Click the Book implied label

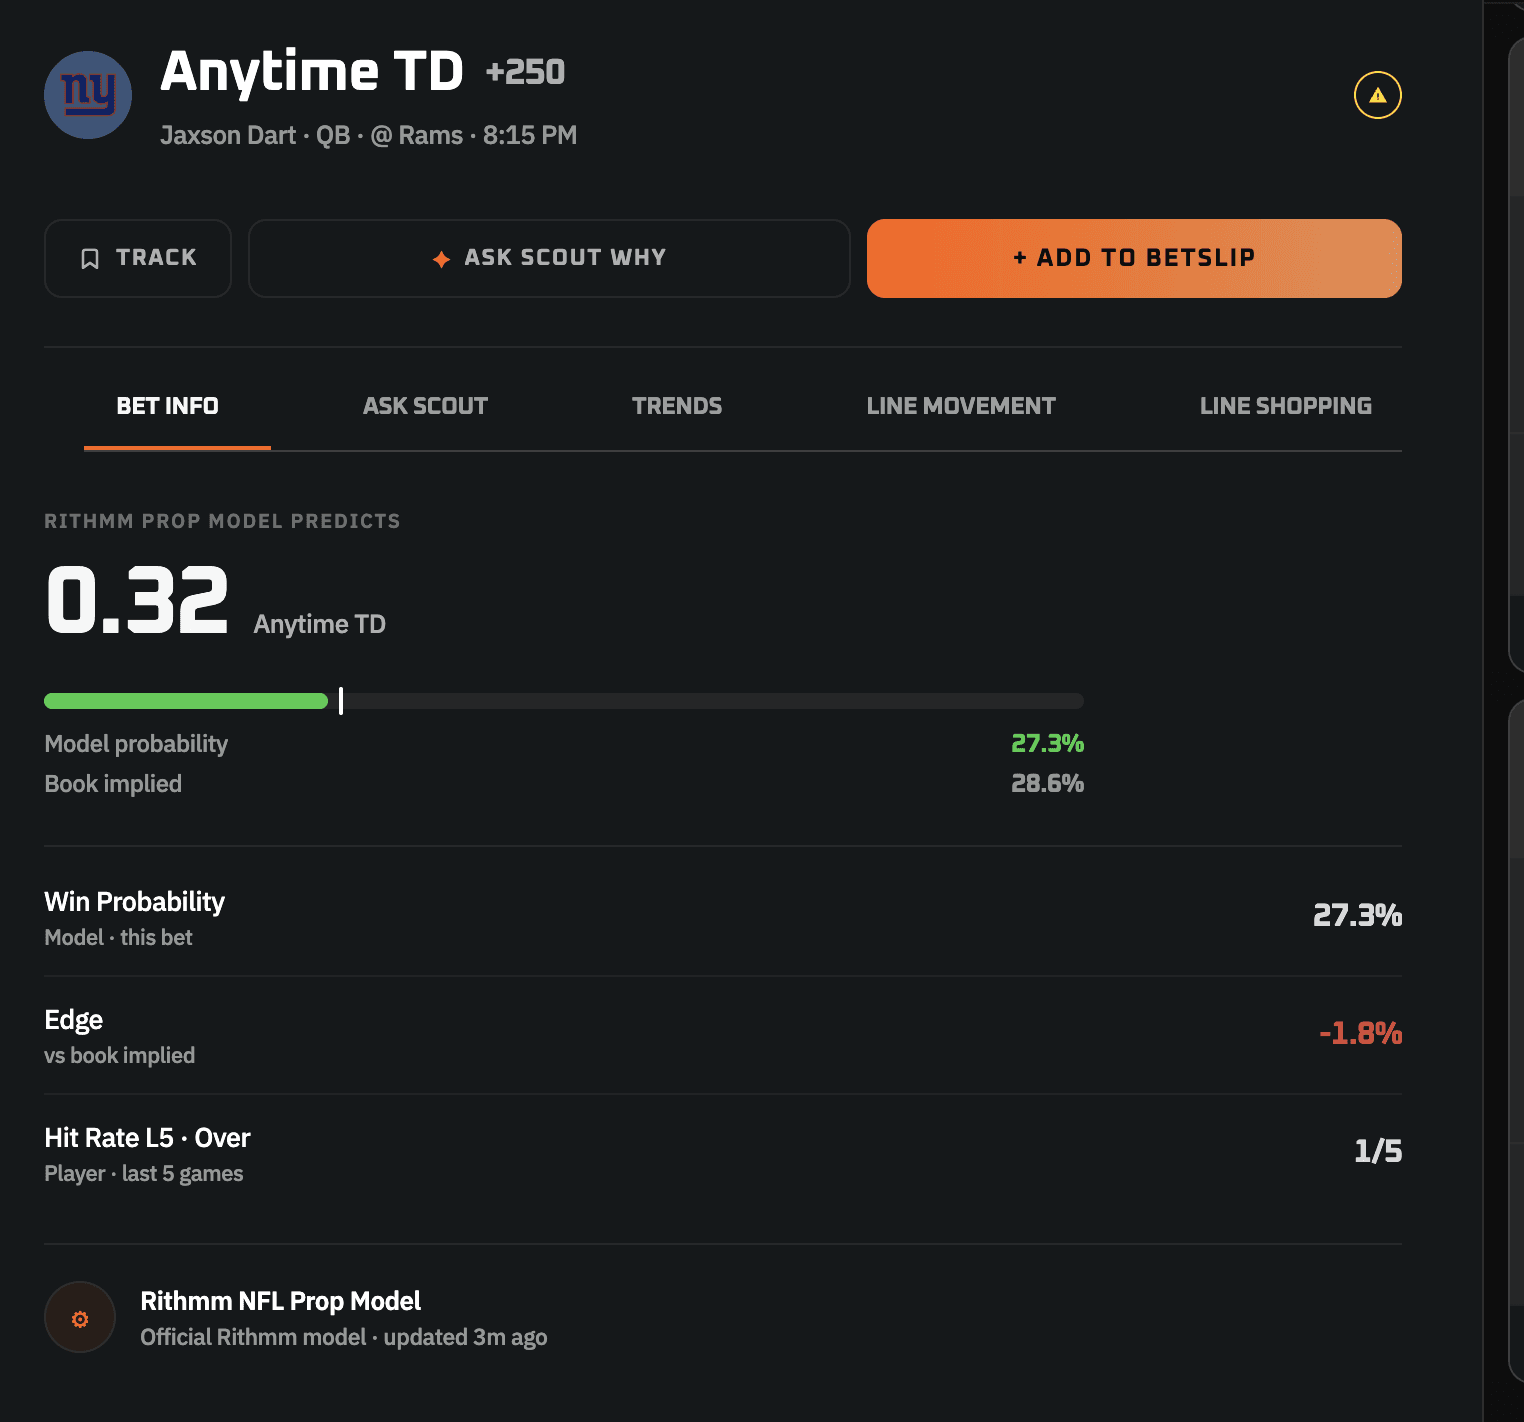113,784
